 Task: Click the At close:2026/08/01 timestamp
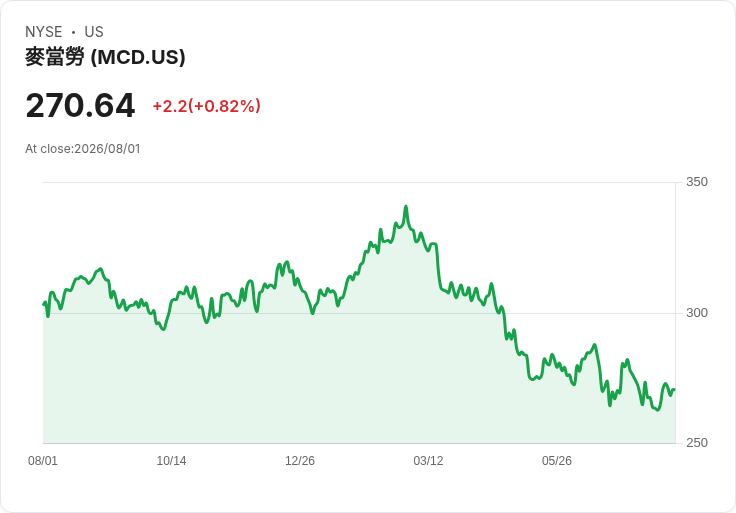[83, 149]
